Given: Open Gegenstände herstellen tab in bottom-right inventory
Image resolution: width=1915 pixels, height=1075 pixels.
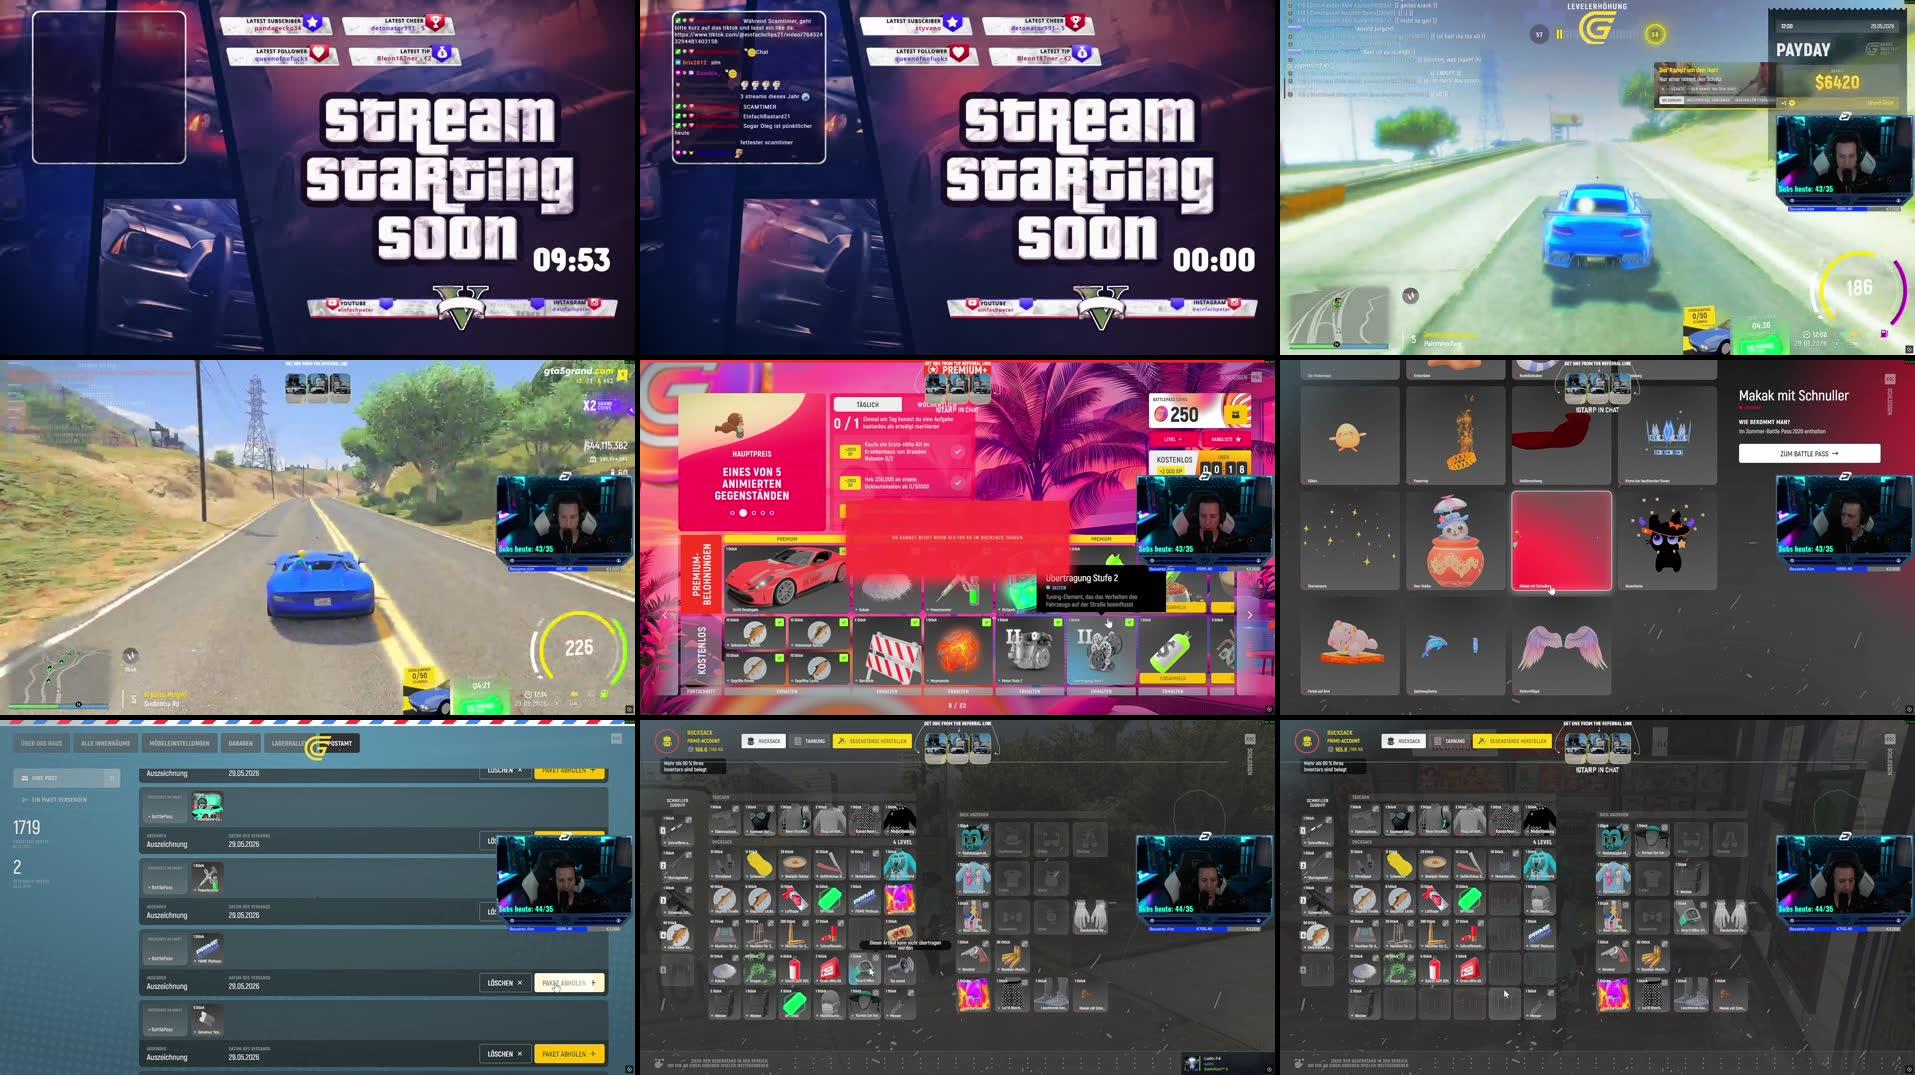Looking at the screenshot, I should click(x=1513, y=741).
